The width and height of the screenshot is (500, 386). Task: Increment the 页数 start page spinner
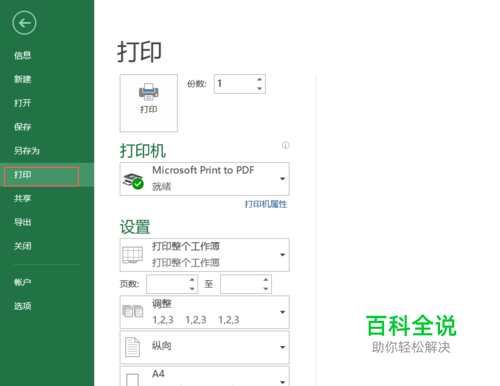click(192, 280)
